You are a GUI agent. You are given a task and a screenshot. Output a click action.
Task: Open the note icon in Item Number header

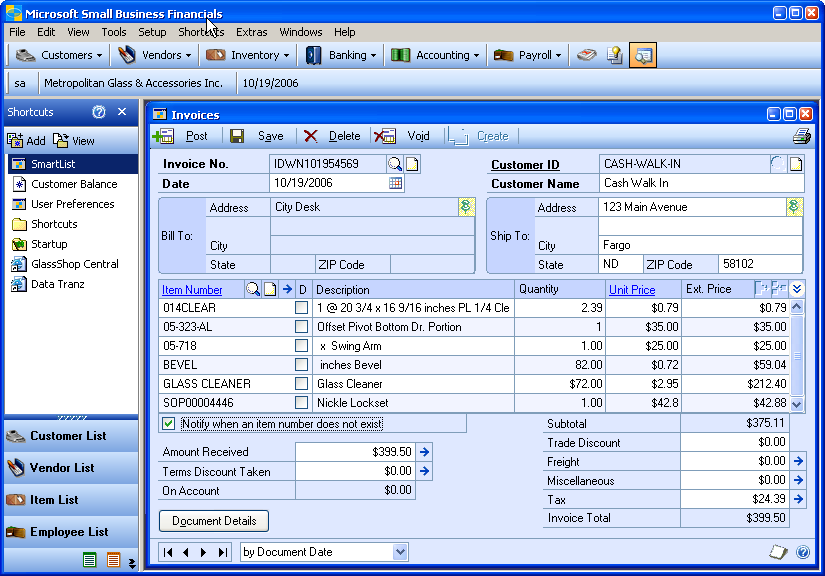click(x=270, y=289)
